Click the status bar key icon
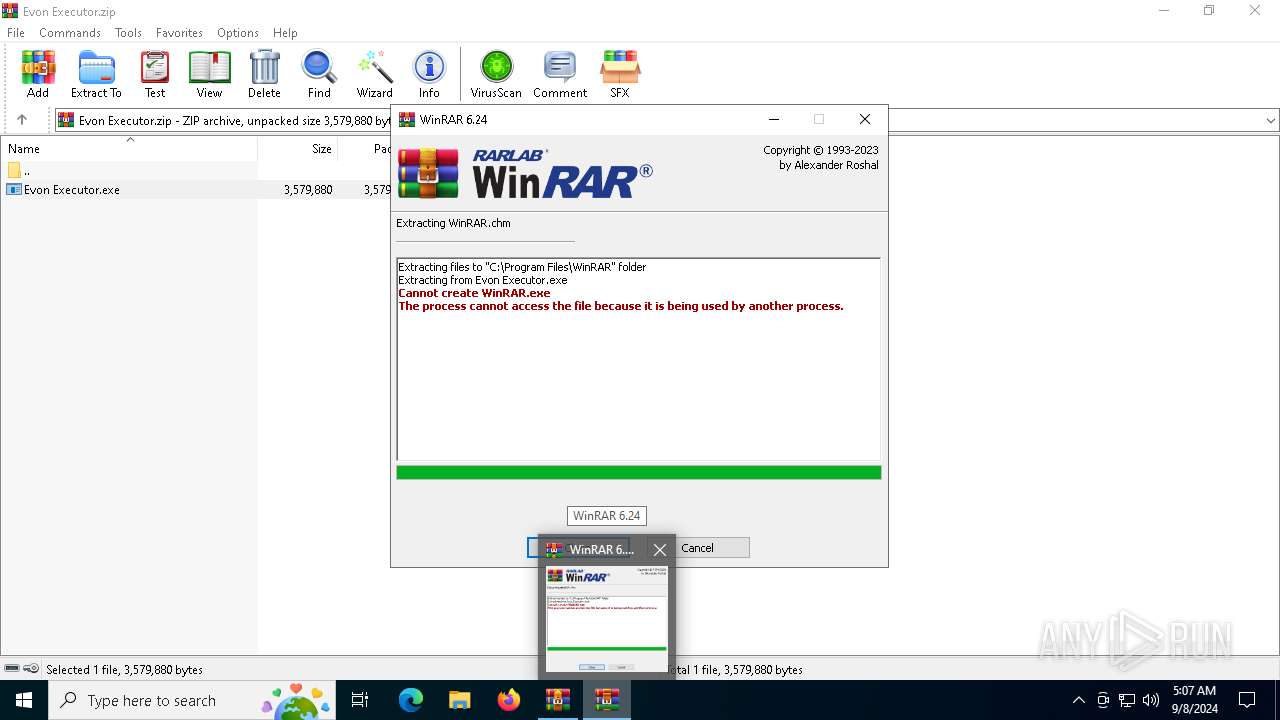This screenshot has height=720, width=1280. [x=31, y=669]
